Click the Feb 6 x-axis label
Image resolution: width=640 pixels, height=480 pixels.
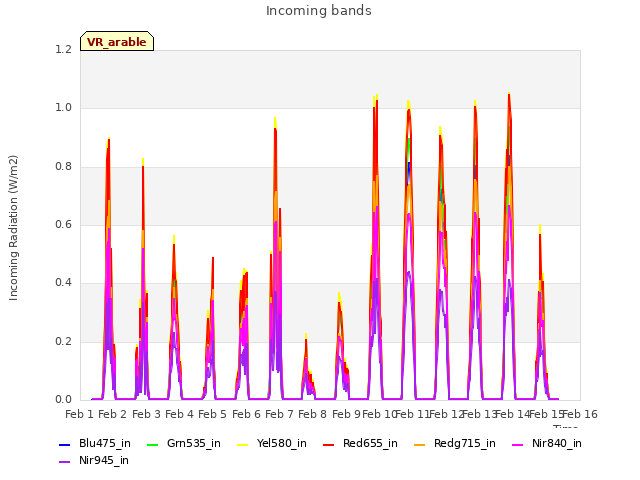tap(246, 414)
